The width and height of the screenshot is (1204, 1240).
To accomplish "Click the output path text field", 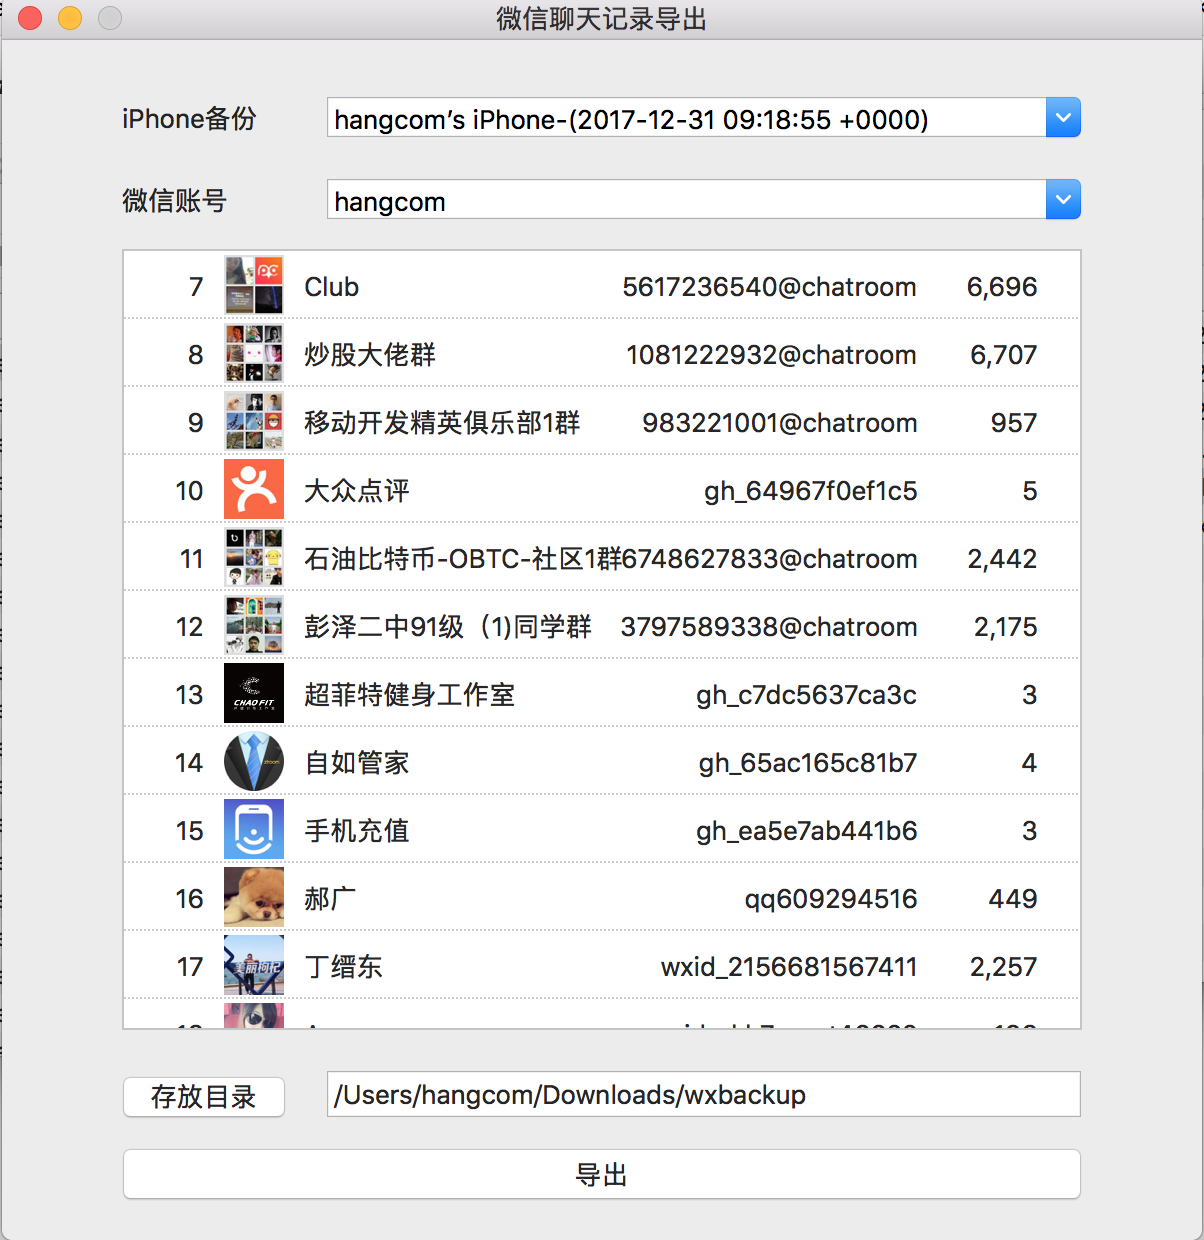I will tap(704, 1094).
